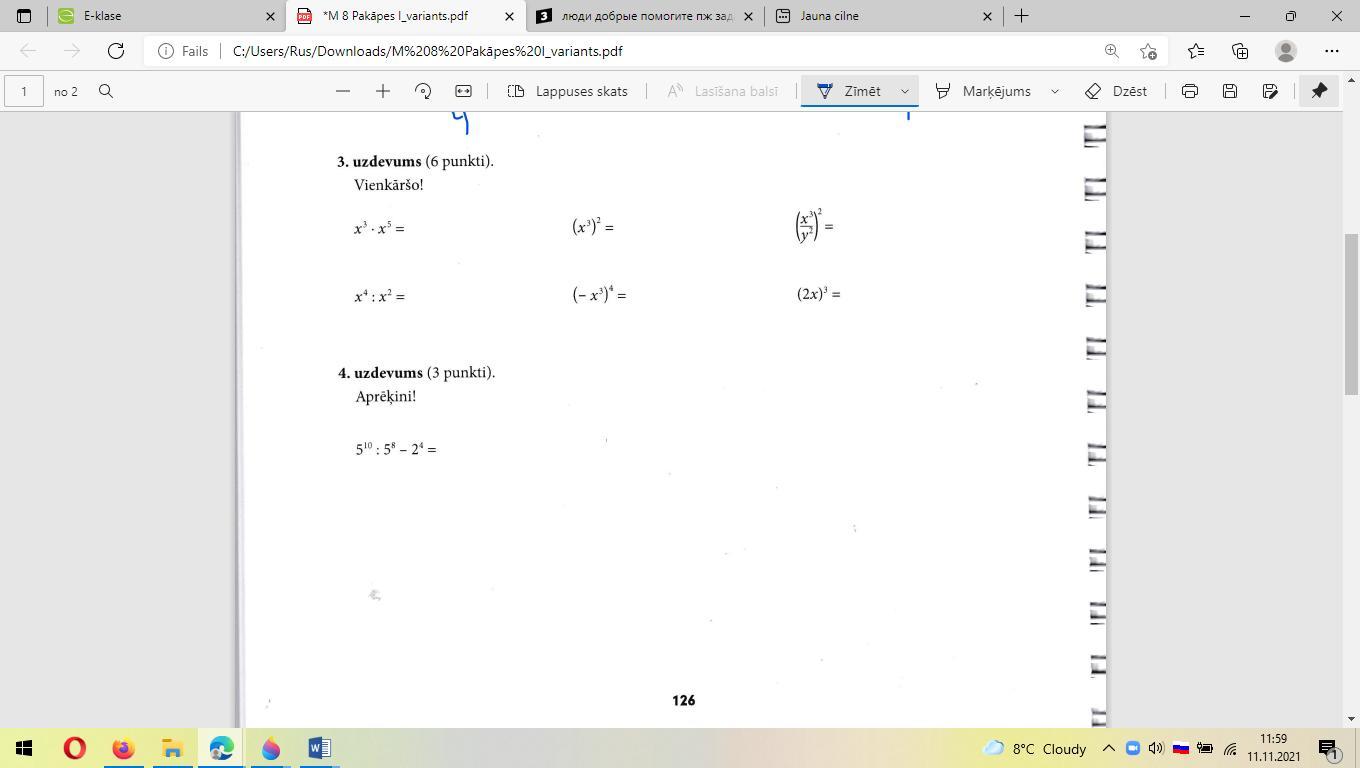The width and height of the screenshot is (1360, 768).
Task: Open the Lappuses skats page view
Action: point(567,91)
